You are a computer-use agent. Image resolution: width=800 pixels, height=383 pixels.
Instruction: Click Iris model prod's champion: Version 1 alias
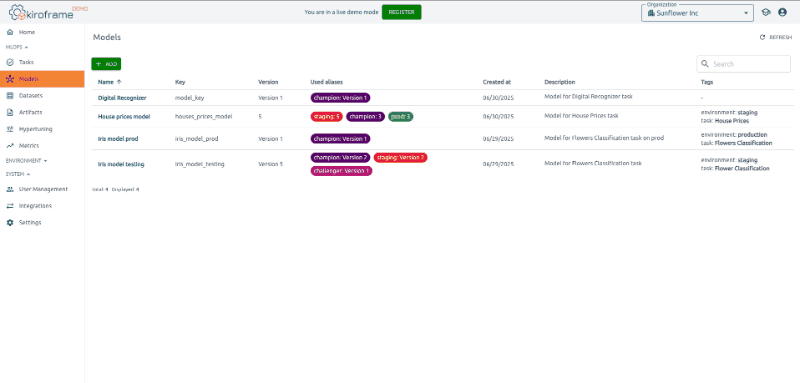340,139
